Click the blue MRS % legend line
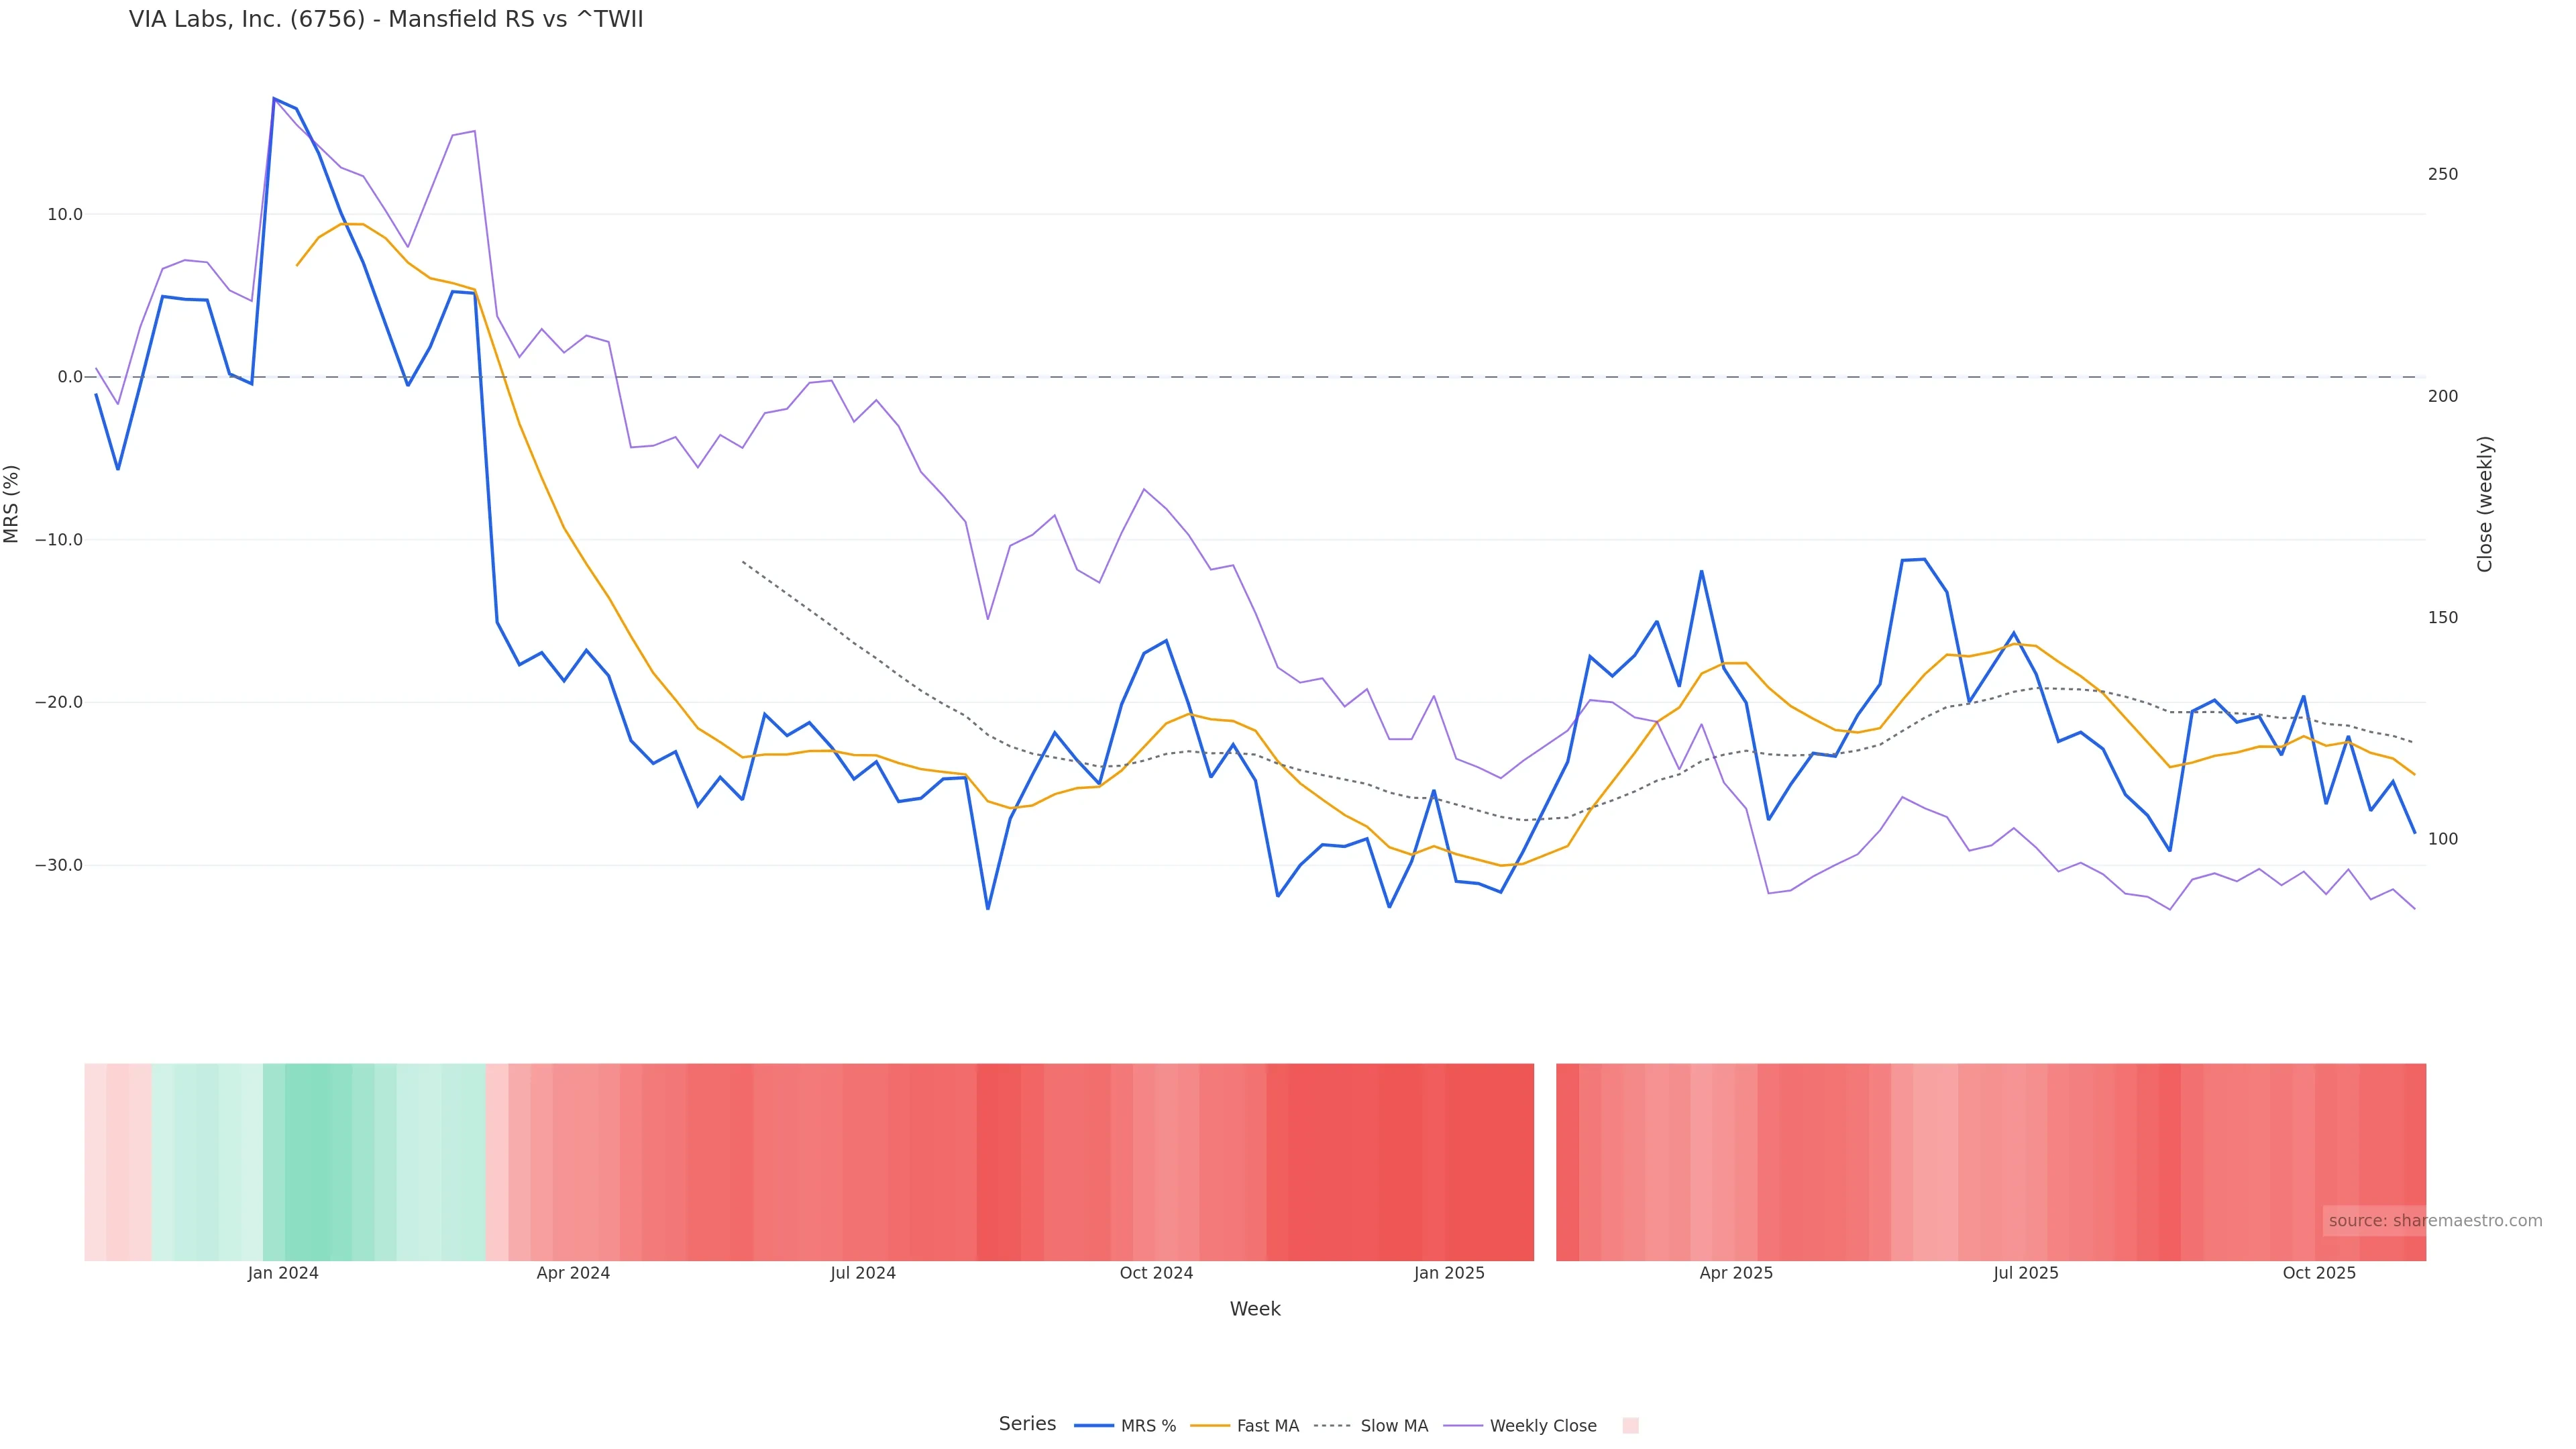The image size is (2576, 1449). coord(1093,1426)
